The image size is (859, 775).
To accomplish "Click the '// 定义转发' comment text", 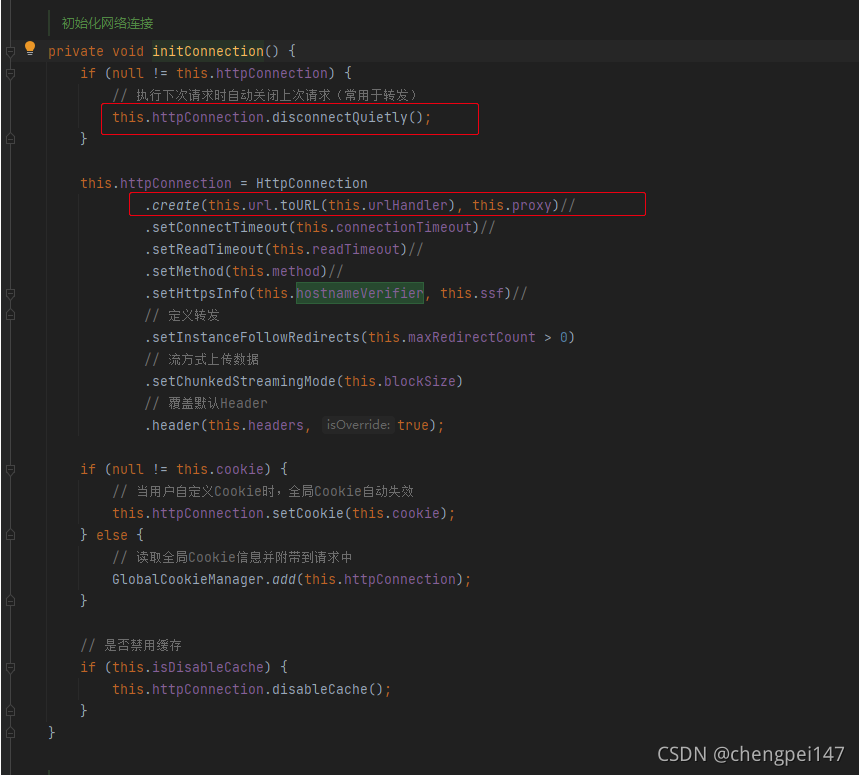I will 182,315.
